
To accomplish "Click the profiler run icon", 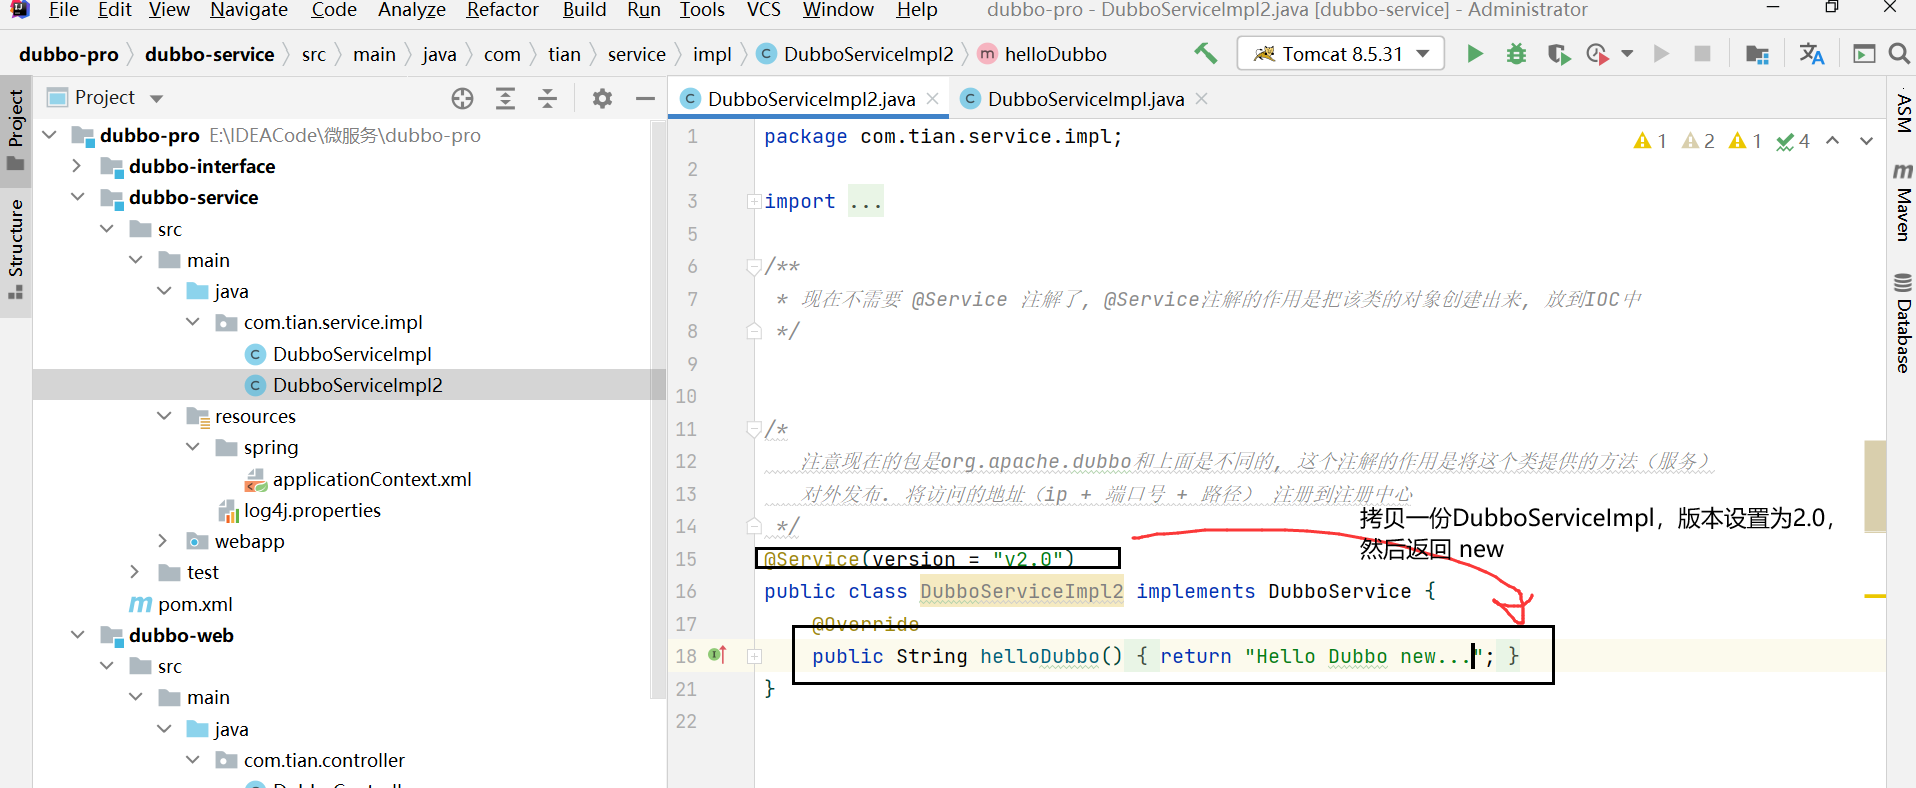I will click(x=1597, y=53).
